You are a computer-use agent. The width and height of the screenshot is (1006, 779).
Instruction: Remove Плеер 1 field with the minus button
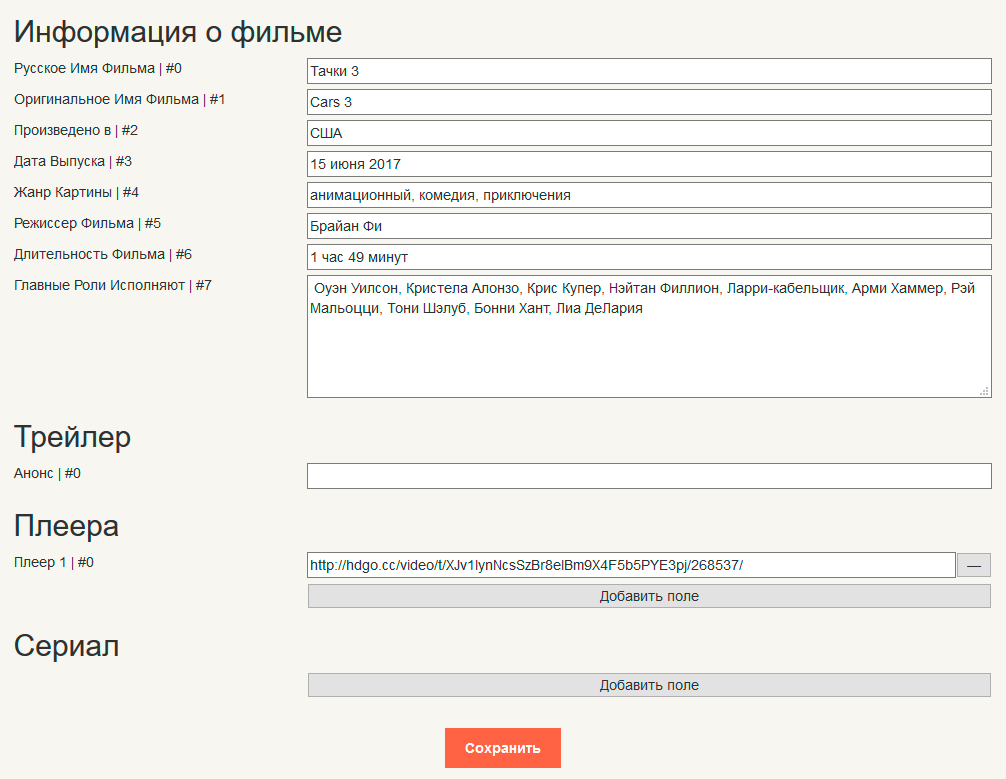[974, 565]
